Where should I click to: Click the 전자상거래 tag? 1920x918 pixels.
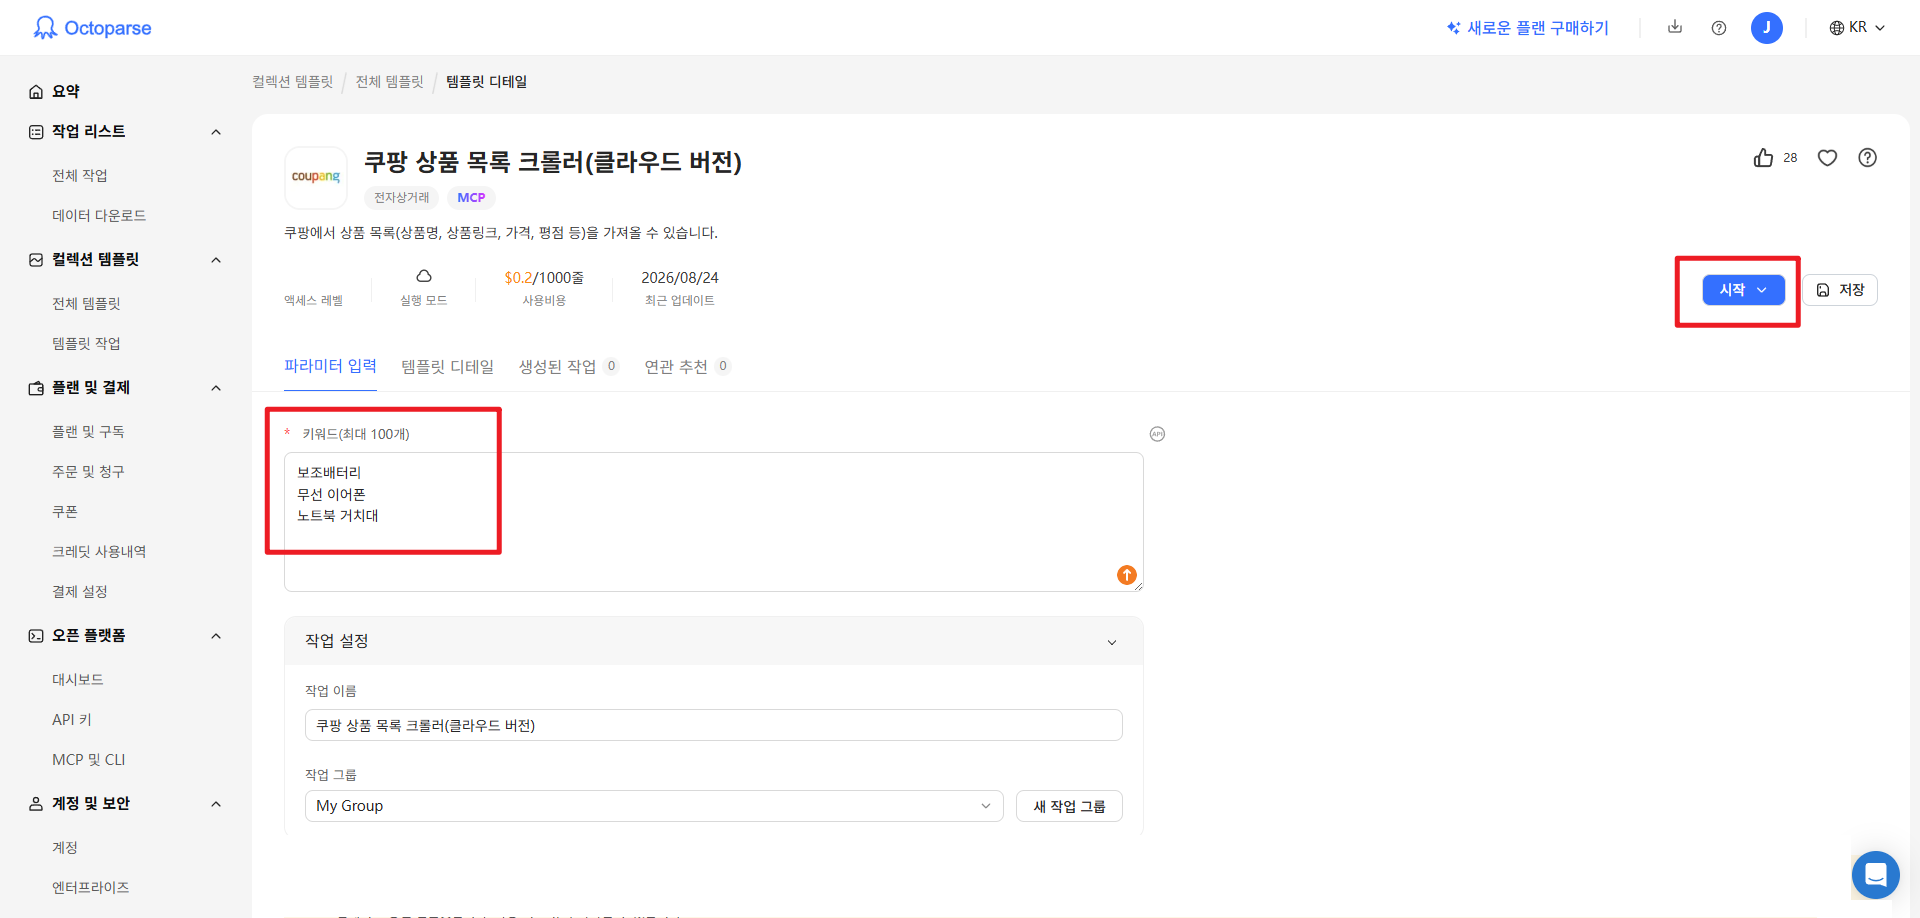click(402, 198)
